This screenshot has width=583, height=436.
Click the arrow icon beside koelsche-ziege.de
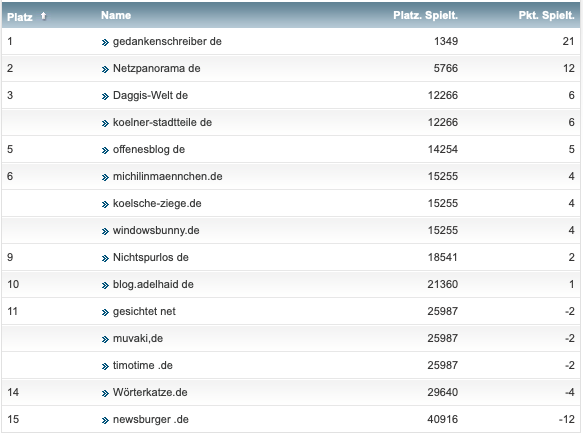point(105,204)
